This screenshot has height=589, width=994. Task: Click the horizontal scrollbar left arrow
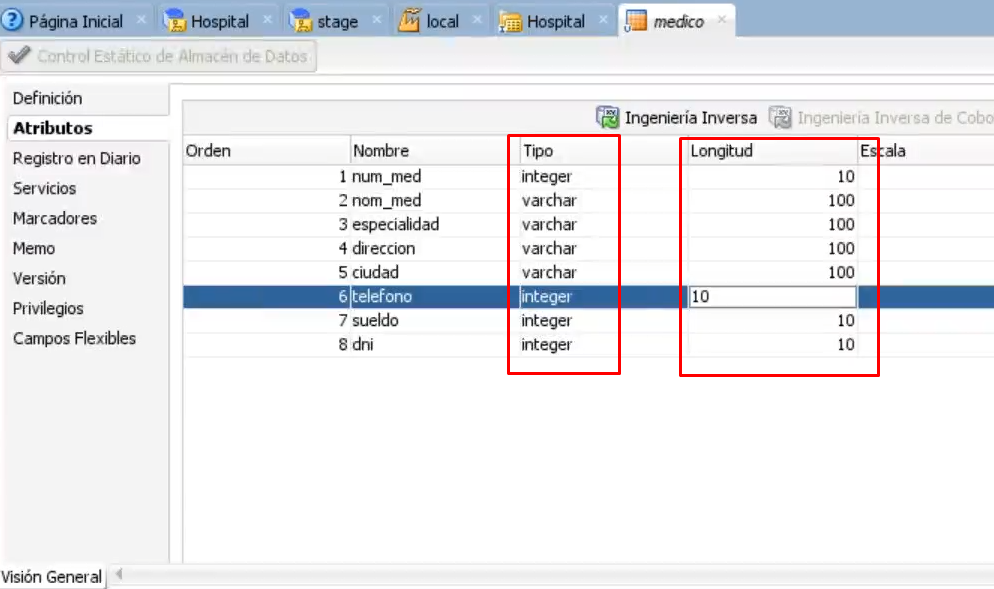[119, 575]
